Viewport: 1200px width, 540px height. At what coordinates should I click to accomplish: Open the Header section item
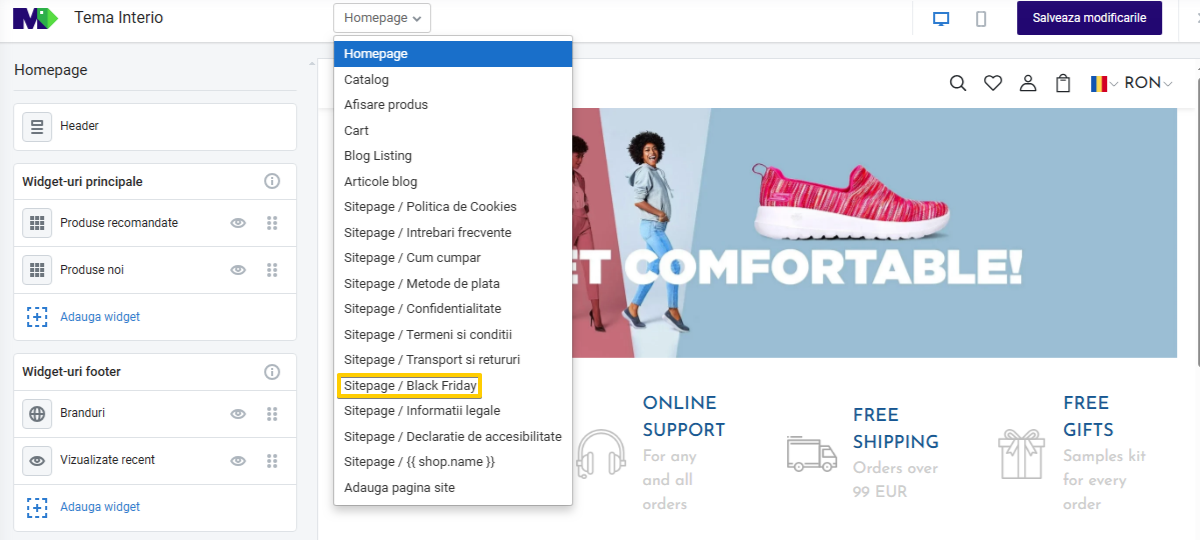155,126
